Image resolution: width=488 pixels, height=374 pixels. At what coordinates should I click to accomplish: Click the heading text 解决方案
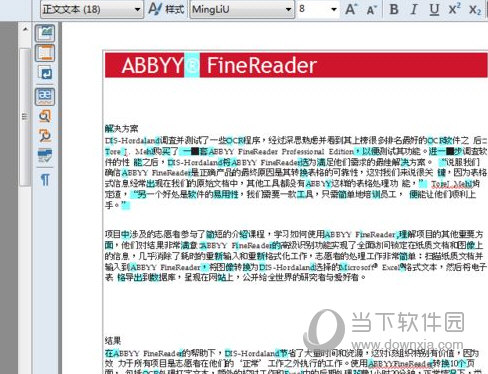[x=121, y=129]
